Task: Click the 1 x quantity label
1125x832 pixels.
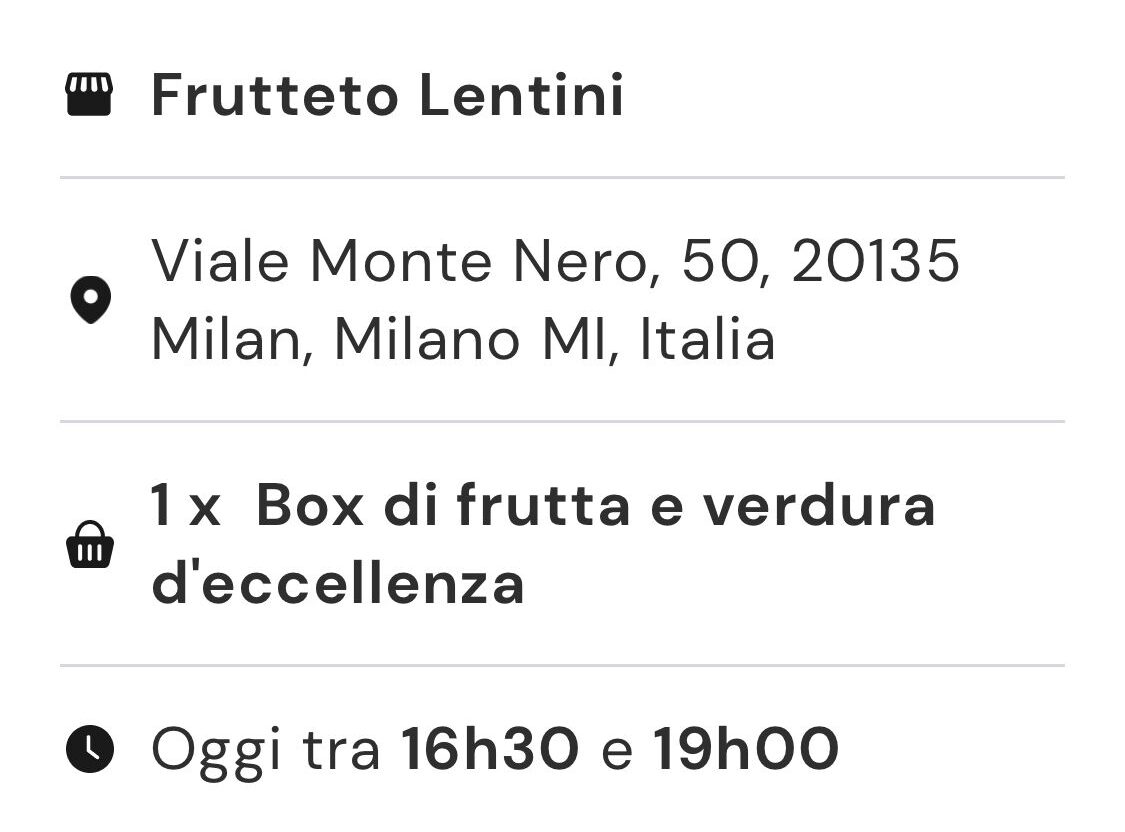Action: click(x=185, y=505)
